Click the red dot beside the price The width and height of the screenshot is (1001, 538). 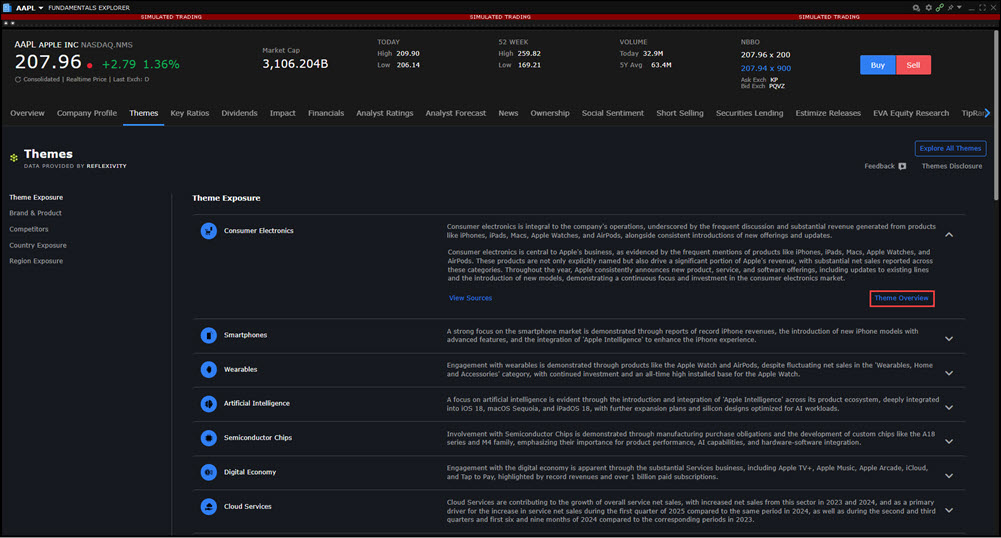[x=89, y=65]
